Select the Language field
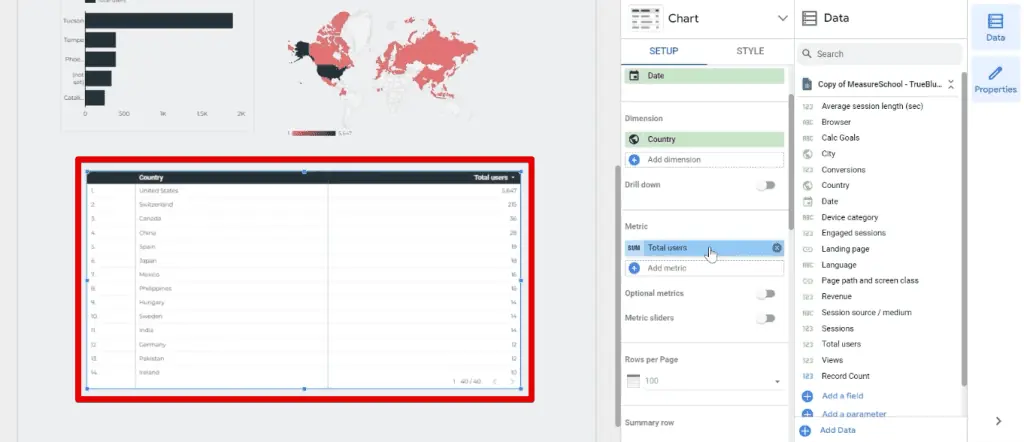Viewport: 1024px width, 442px height. [839, 265]
